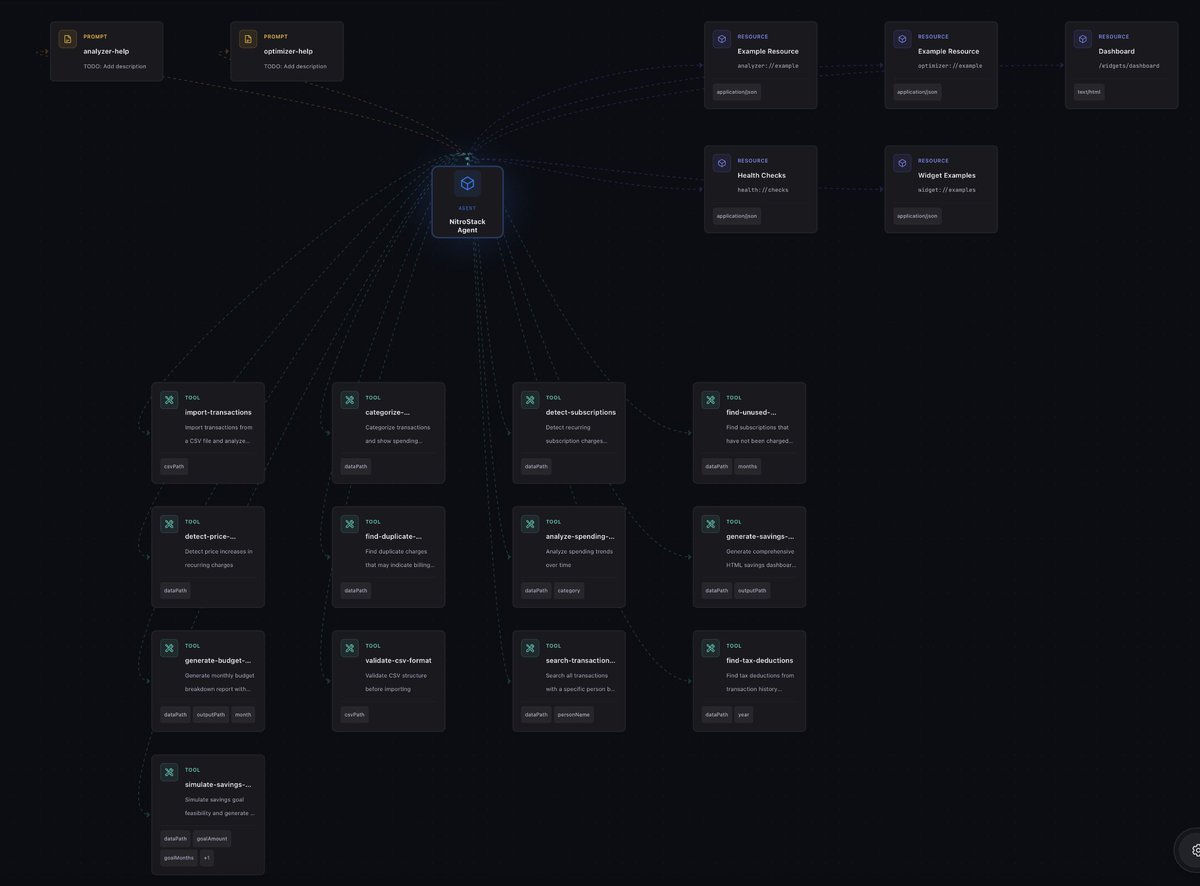Click application/json tag on Widget Examples card
The width and height of the screenshot is (1200, 886).
(917, 216)
